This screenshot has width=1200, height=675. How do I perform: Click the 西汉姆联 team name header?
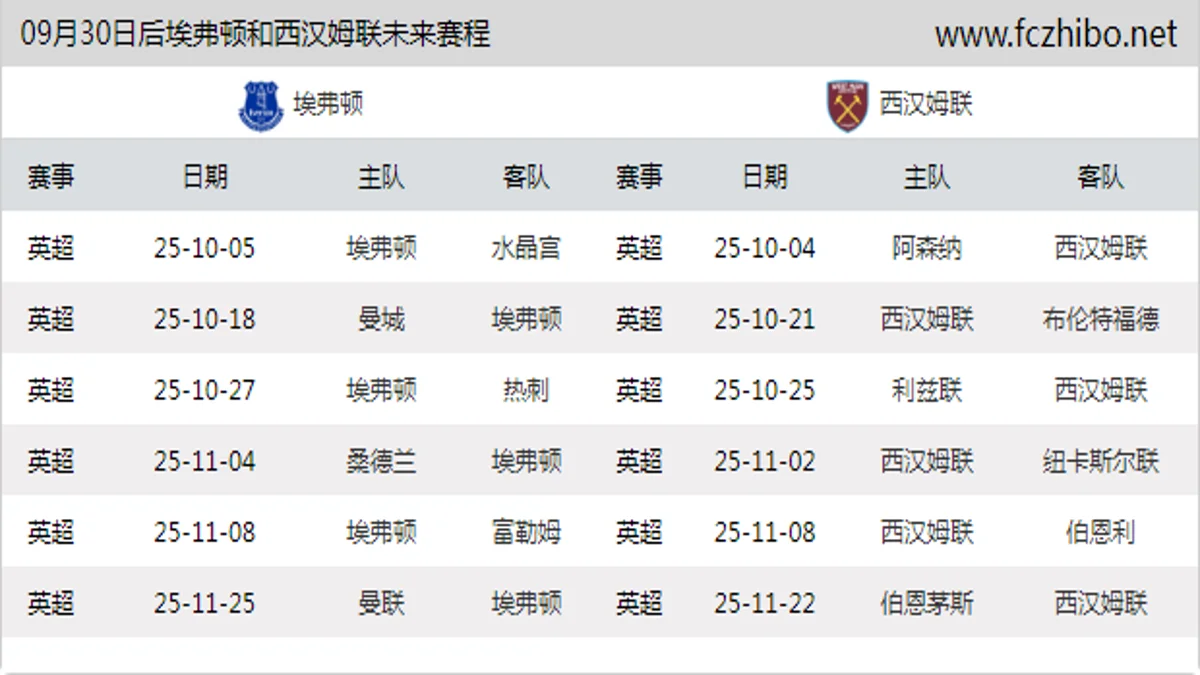(926, 104)
